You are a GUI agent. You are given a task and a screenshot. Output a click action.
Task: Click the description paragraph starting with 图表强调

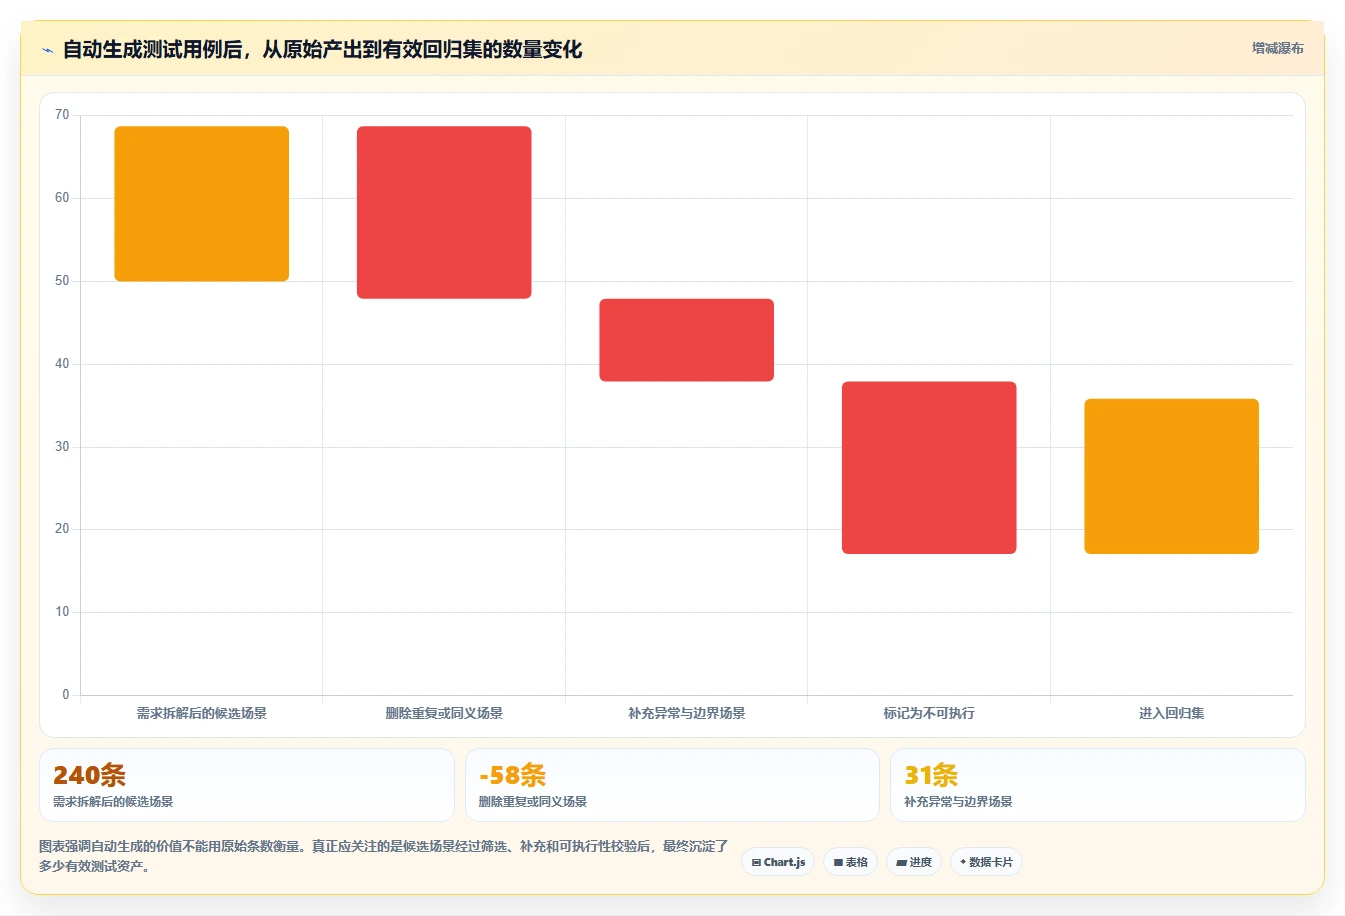point(384,856)
